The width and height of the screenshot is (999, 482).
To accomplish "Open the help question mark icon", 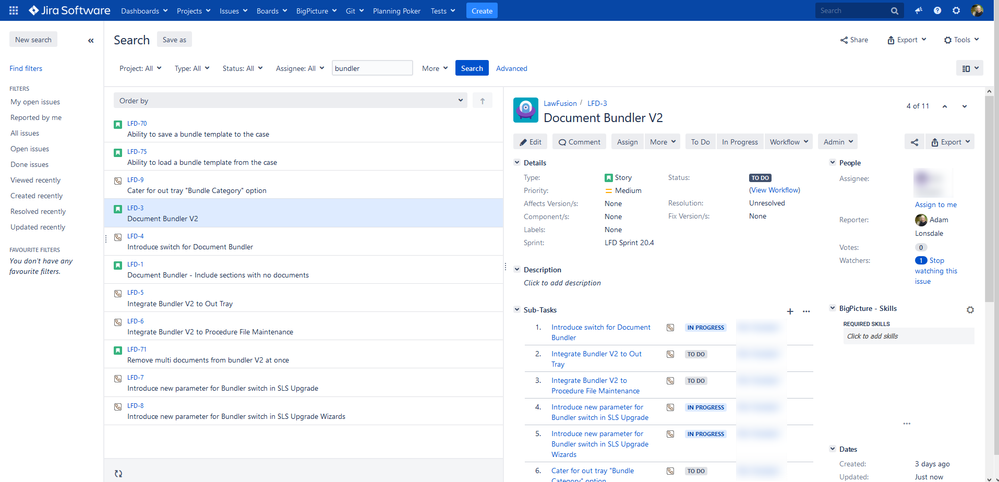I will [x=937, y=11].
